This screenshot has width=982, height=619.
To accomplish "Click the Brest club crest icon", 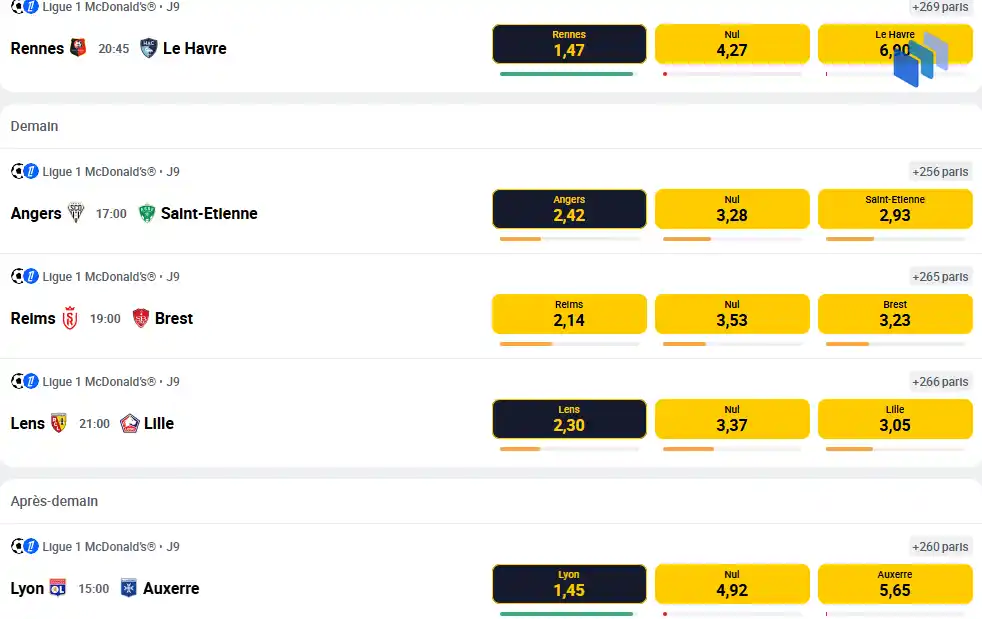I will [141, 318].
